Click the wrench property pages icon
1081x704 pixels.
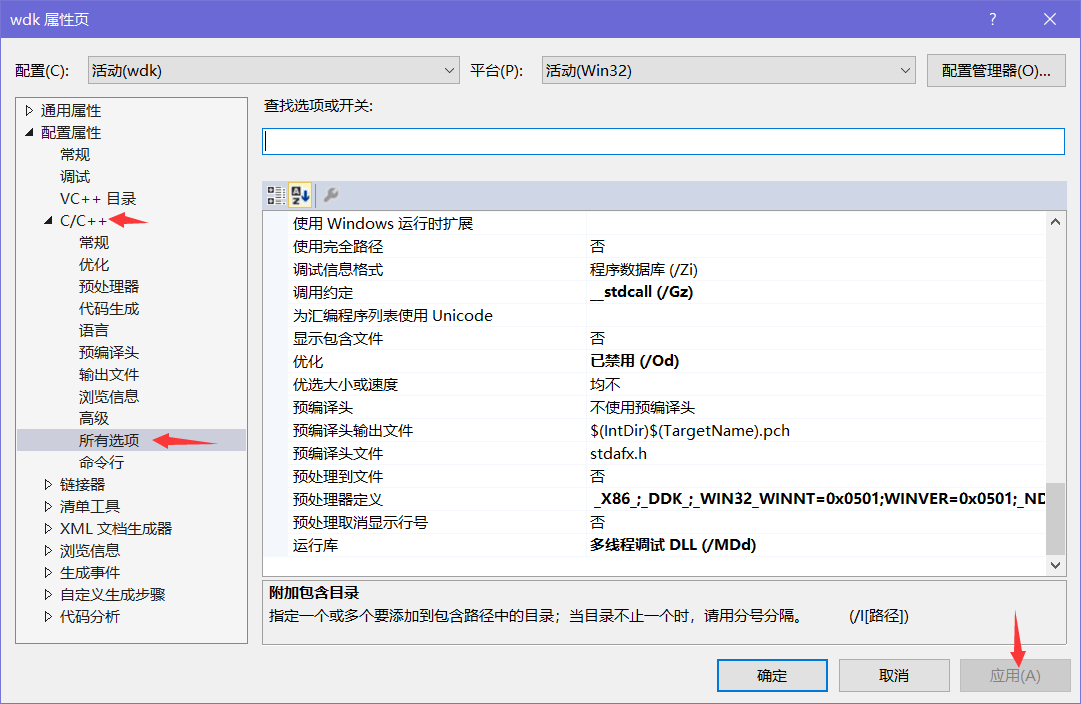point(331,195)
